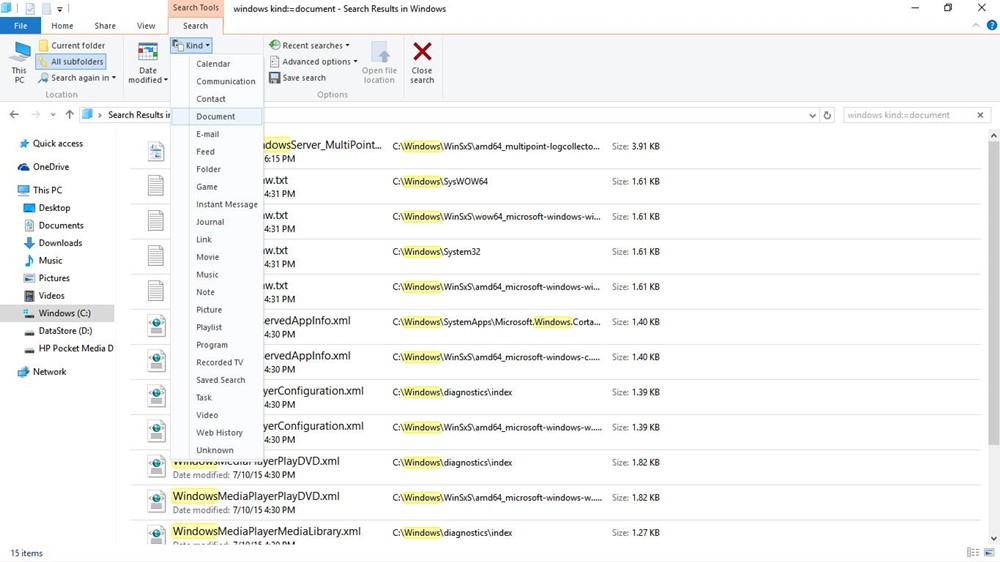Click the Save search disk icon
1000x562 pixels.
(x=274, y=78)
